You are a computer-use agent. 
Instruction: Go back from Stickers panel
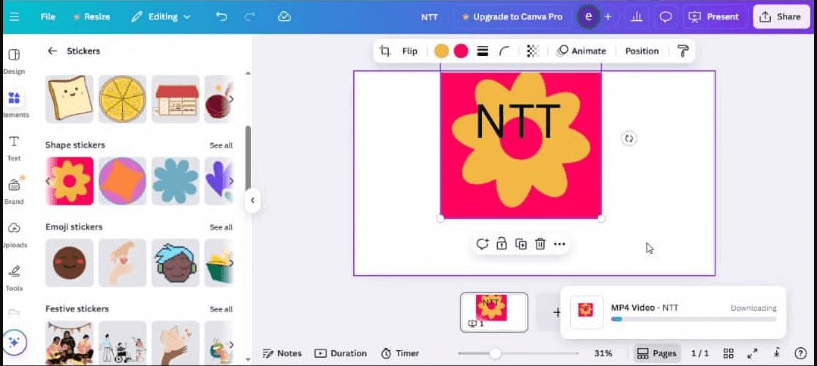pyautogui.click(x=52, y=51)
